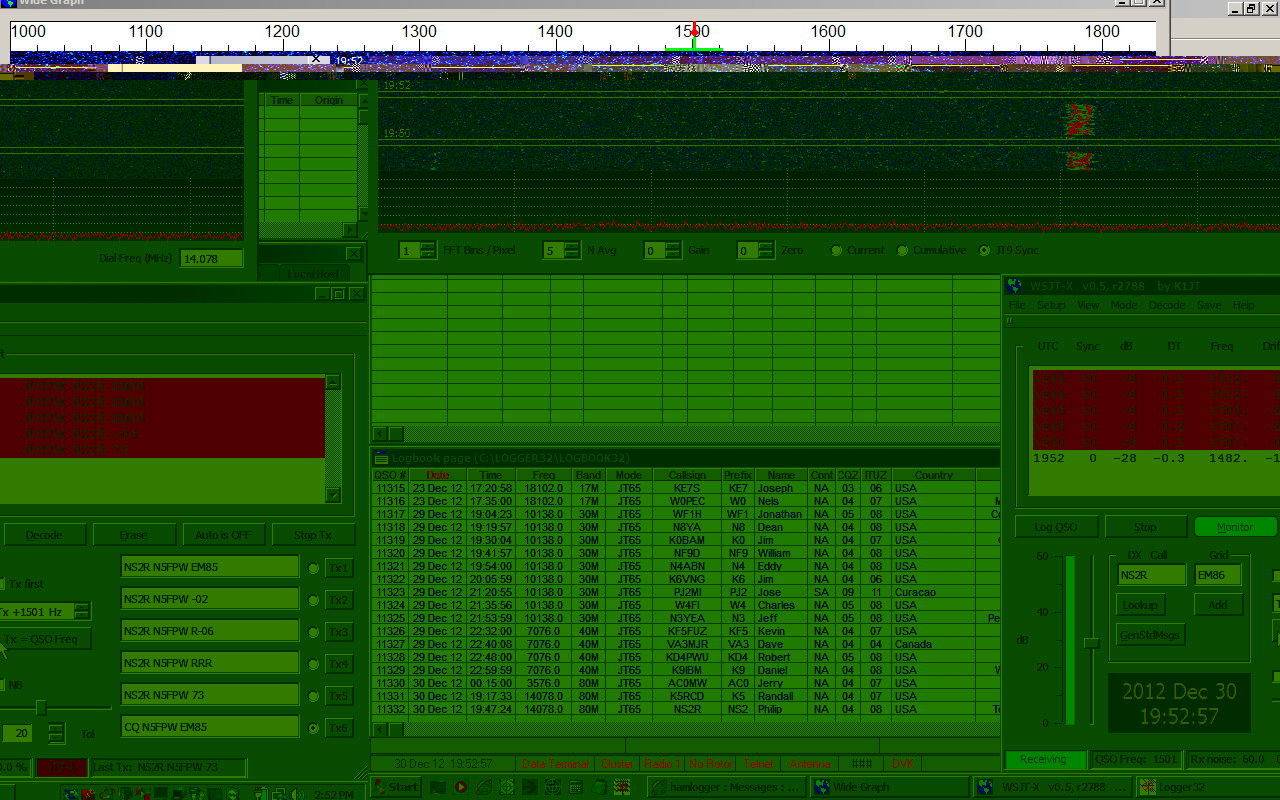Open the Decode menu in WSJT-X
Viewport: 1280px width, 800px height.
tap(1167, 305)
